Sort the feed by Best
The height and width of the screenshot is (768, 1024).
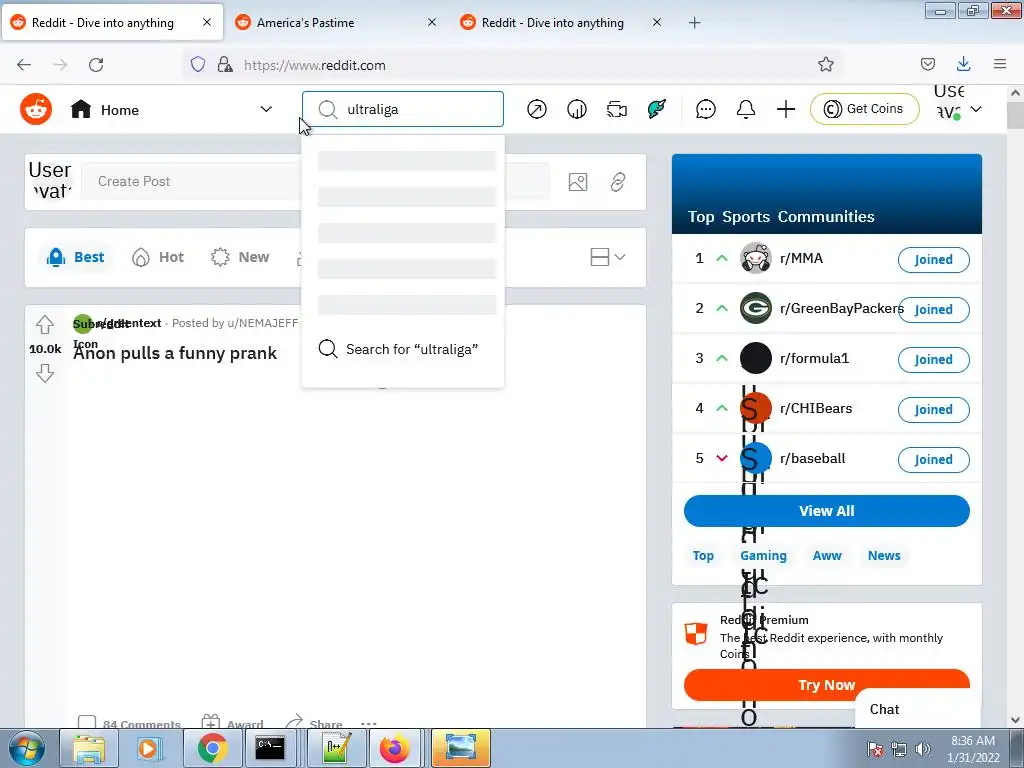[x=76, y=257]
